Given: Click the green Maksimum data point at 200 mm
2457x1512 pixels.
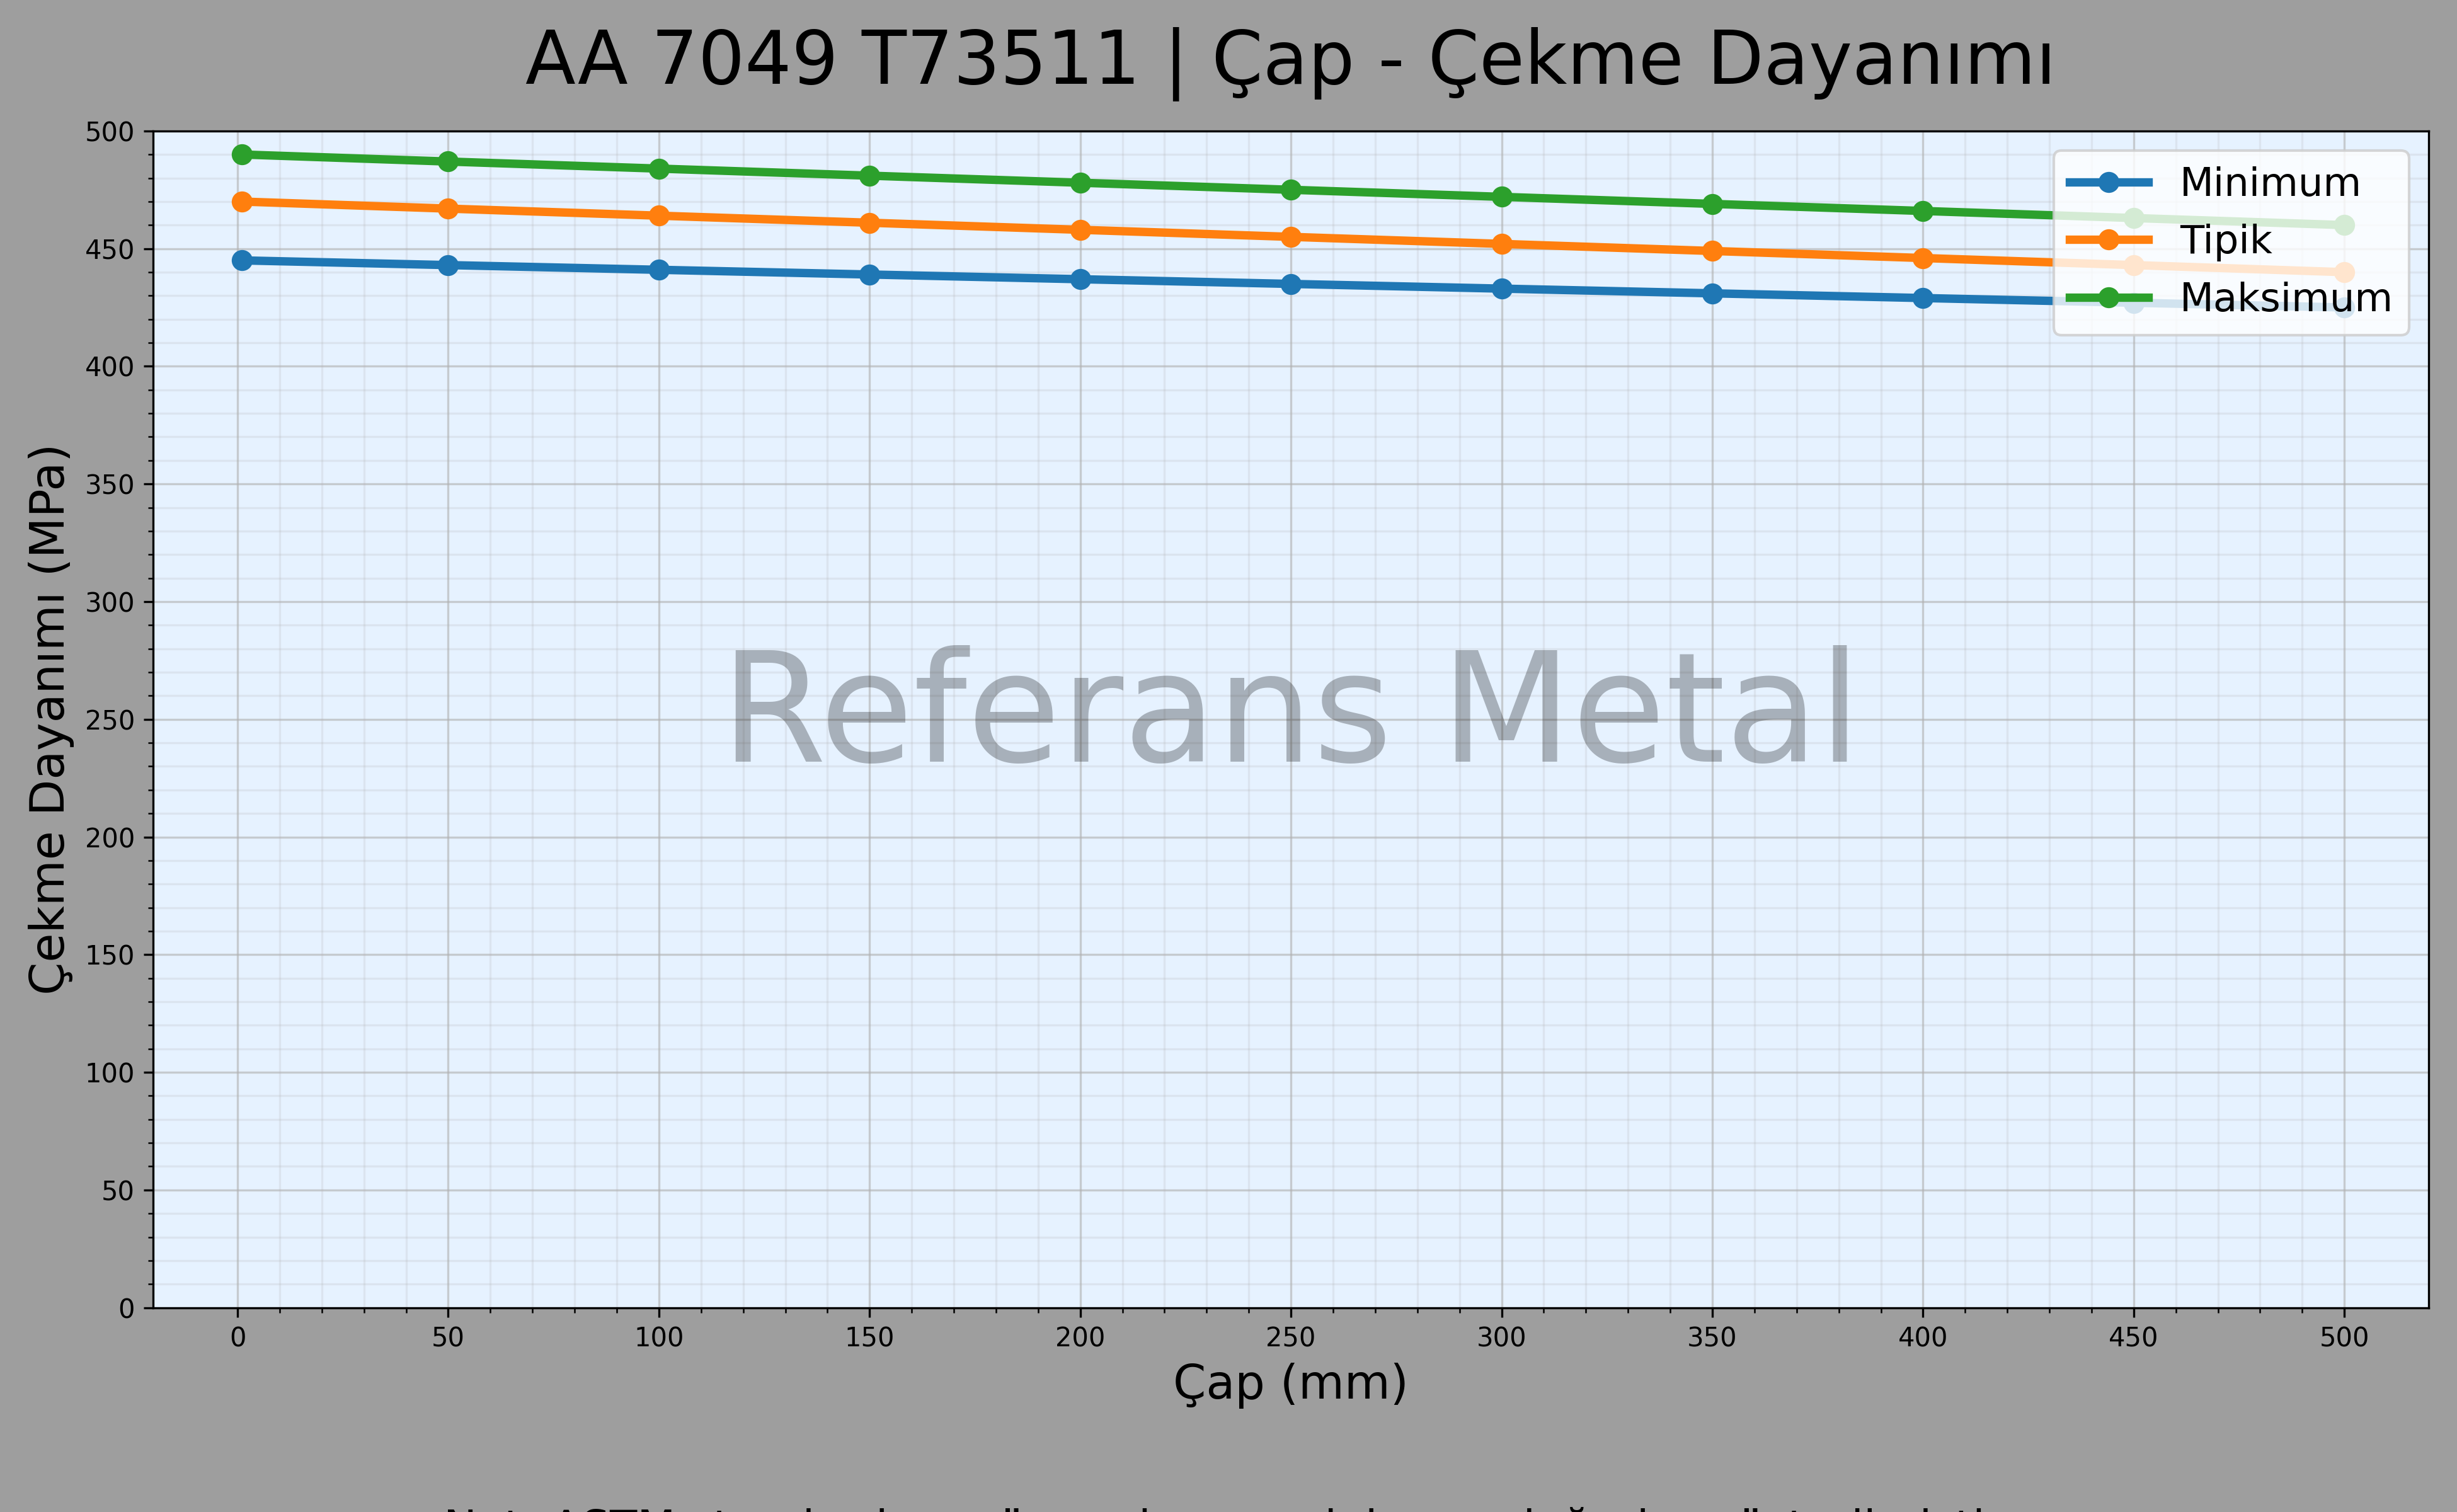Looking at the screenshot, I should tap(1080, 183).
